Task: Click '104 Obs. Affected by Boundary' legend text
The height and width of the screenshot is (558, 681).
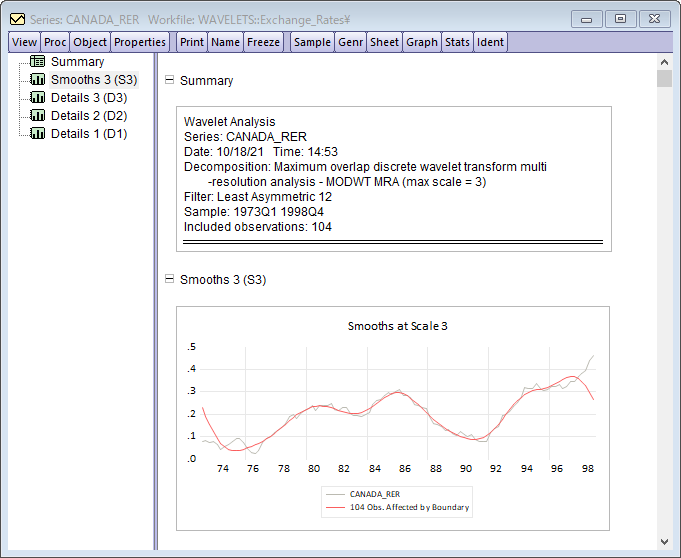Action: click(410, 507)
